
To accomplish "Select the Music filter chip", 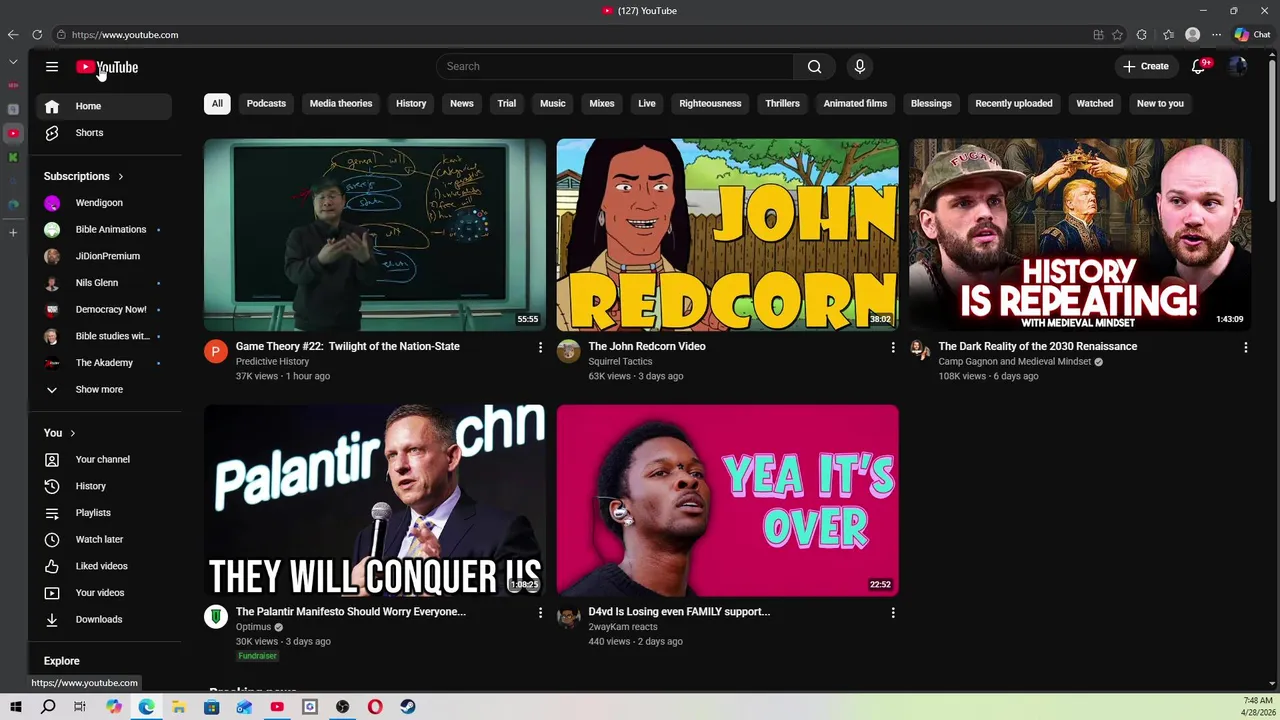I will coord(553,104).
